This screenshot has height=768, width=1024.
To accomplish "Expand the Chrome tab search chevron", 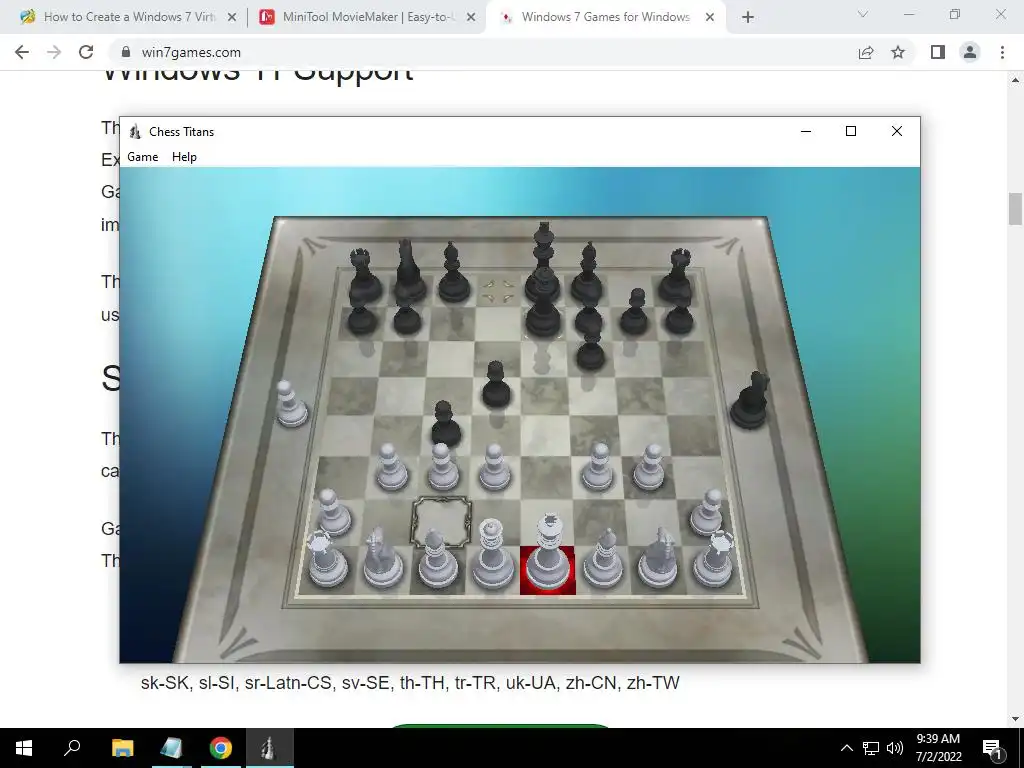I will pyautogui.click(x=863, y=14).
